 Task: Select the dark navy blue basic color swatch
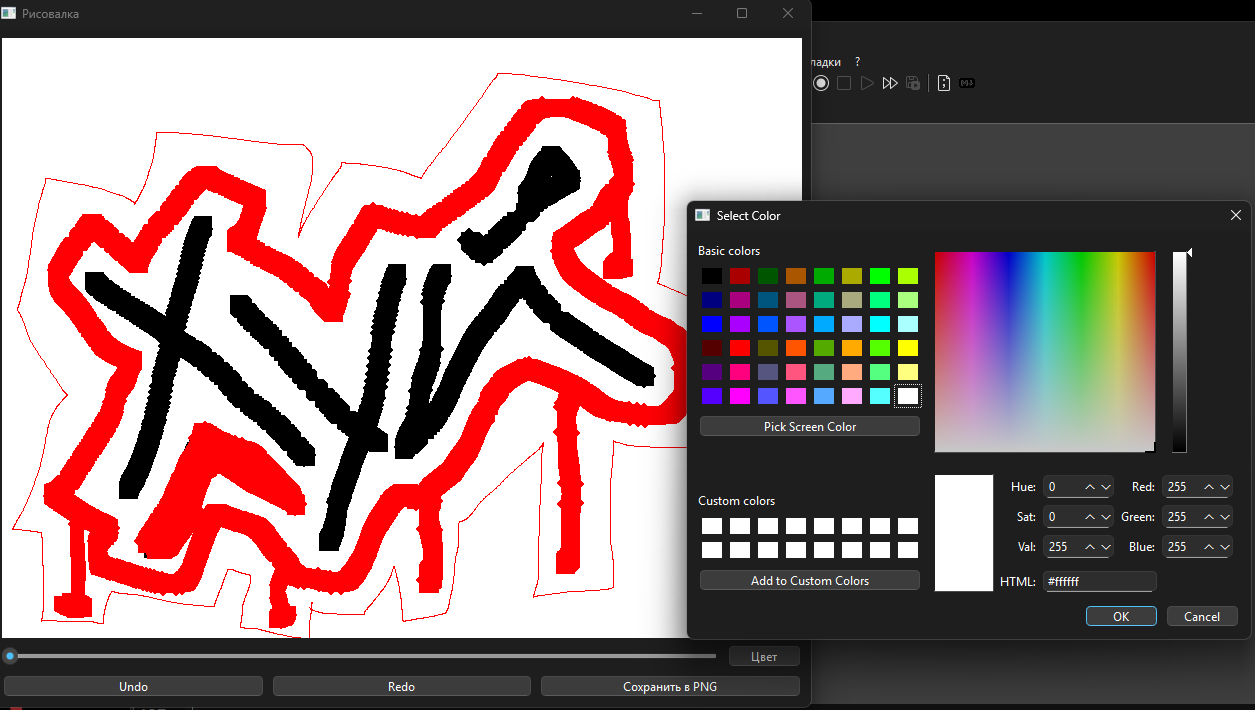pyautogui.click(x=711, y=300)
